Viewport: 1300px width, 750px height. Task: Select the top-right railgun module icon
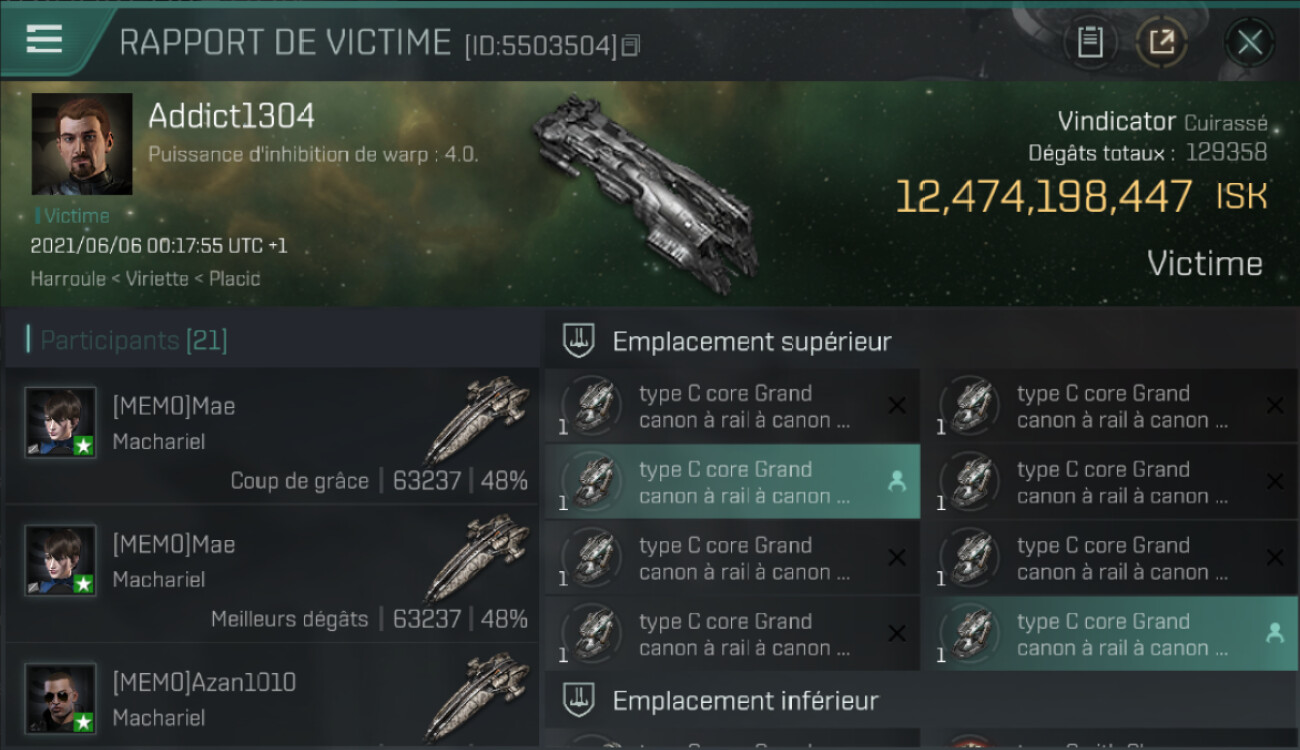(x=970, y=406)
